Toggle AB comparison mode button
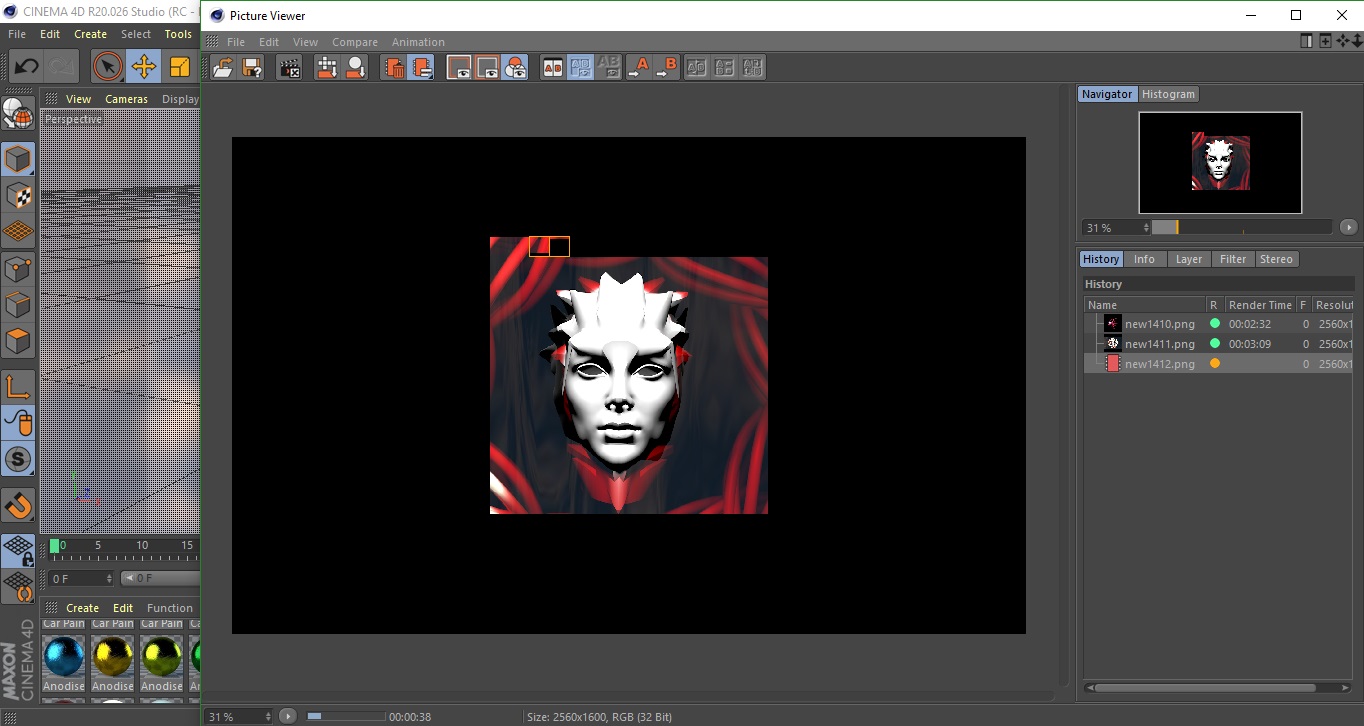Viewport: 1364px width, 726px height. click(552, 68)
